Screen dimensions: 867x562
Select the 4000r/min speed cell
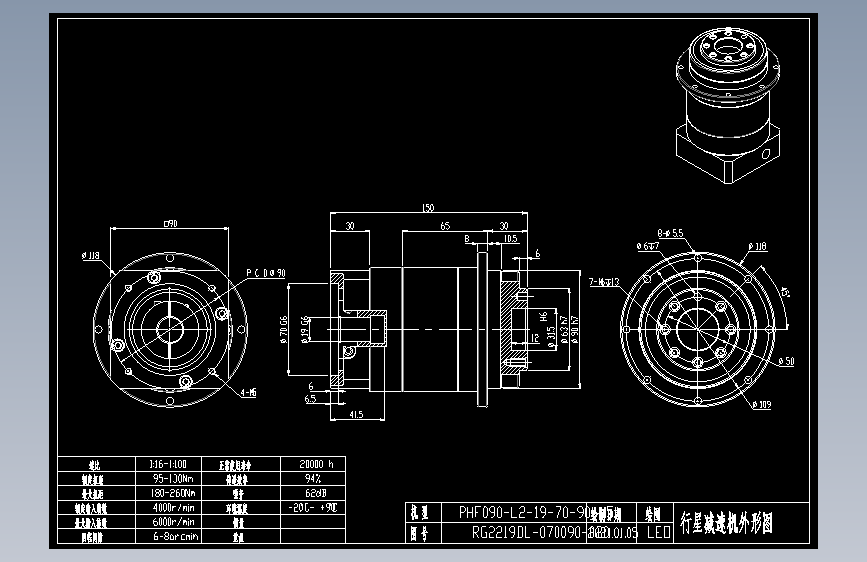click(168, 507)
